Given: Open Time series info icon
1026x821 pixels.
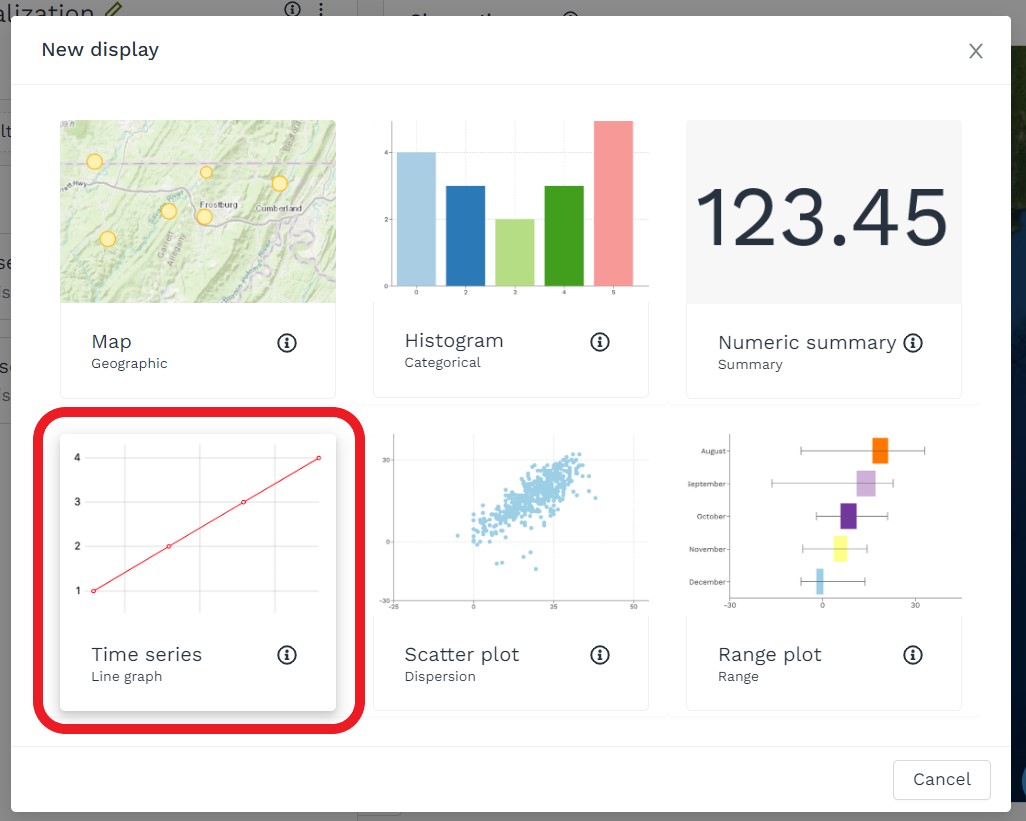Looking at the screenshot, I should click(286, 655).
